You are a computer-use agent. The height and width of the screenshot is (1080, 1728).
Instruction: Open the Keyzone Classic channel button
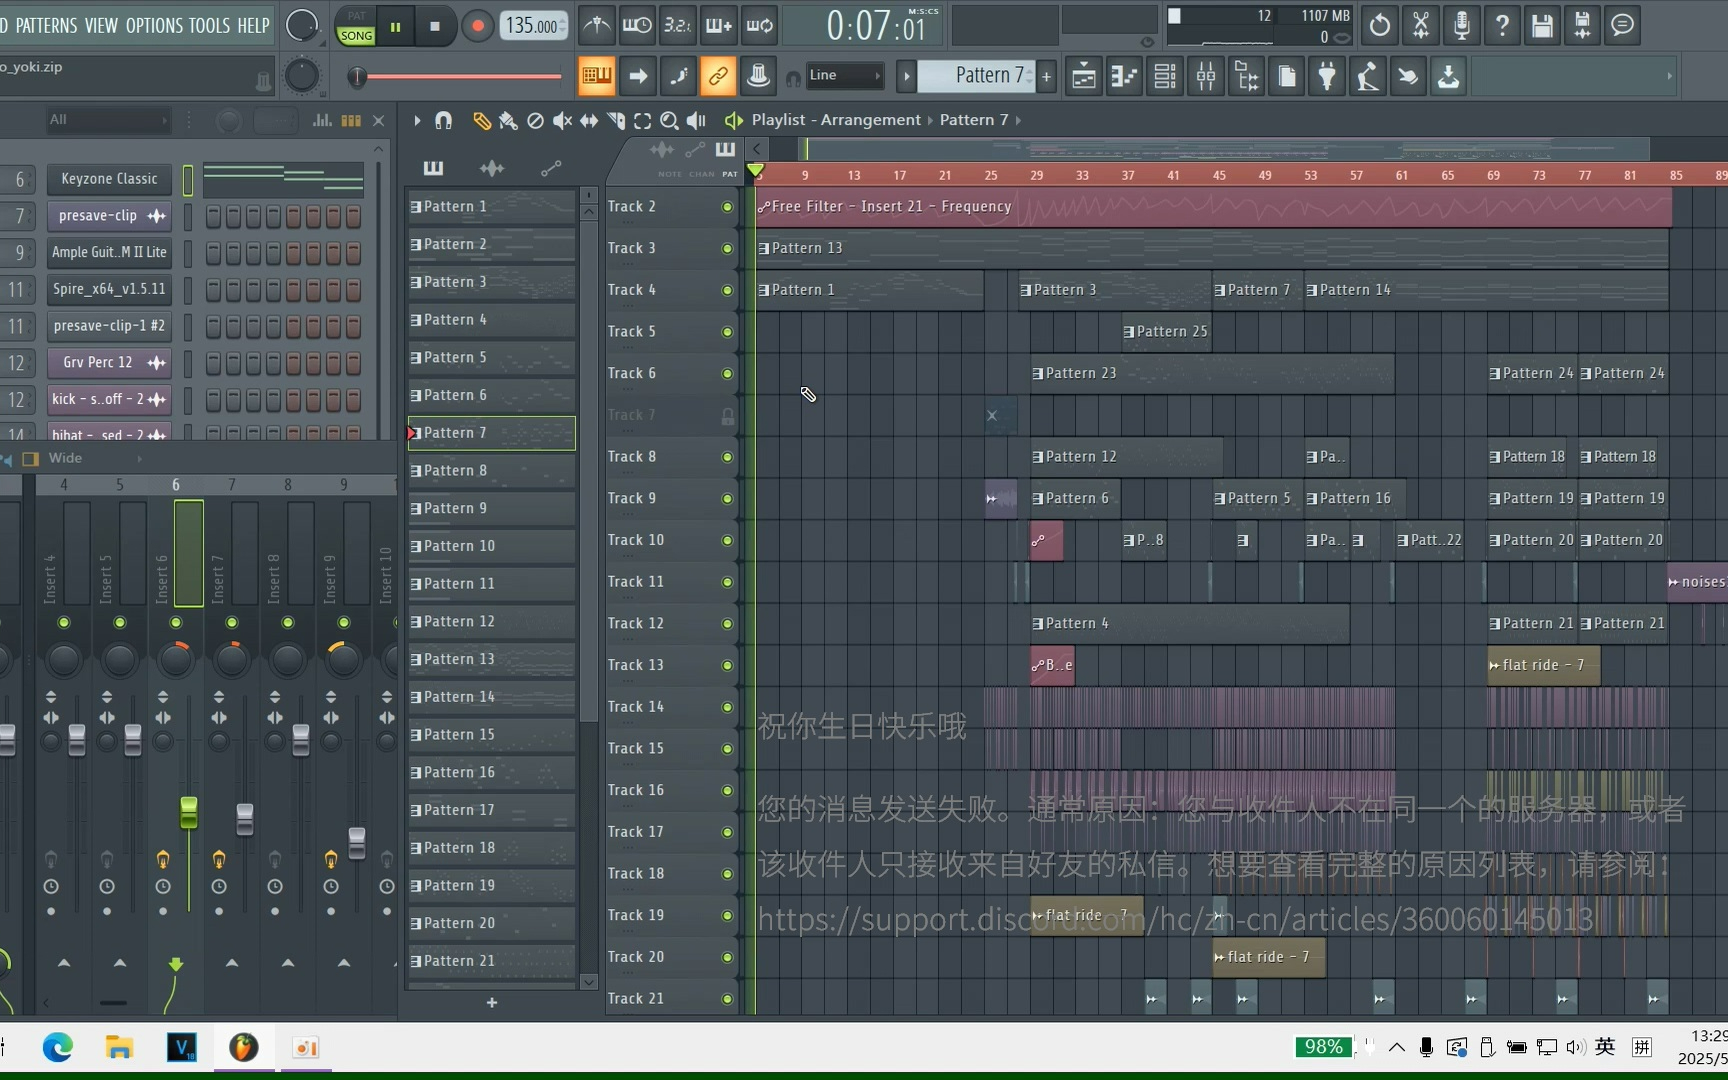pos(109,179)
